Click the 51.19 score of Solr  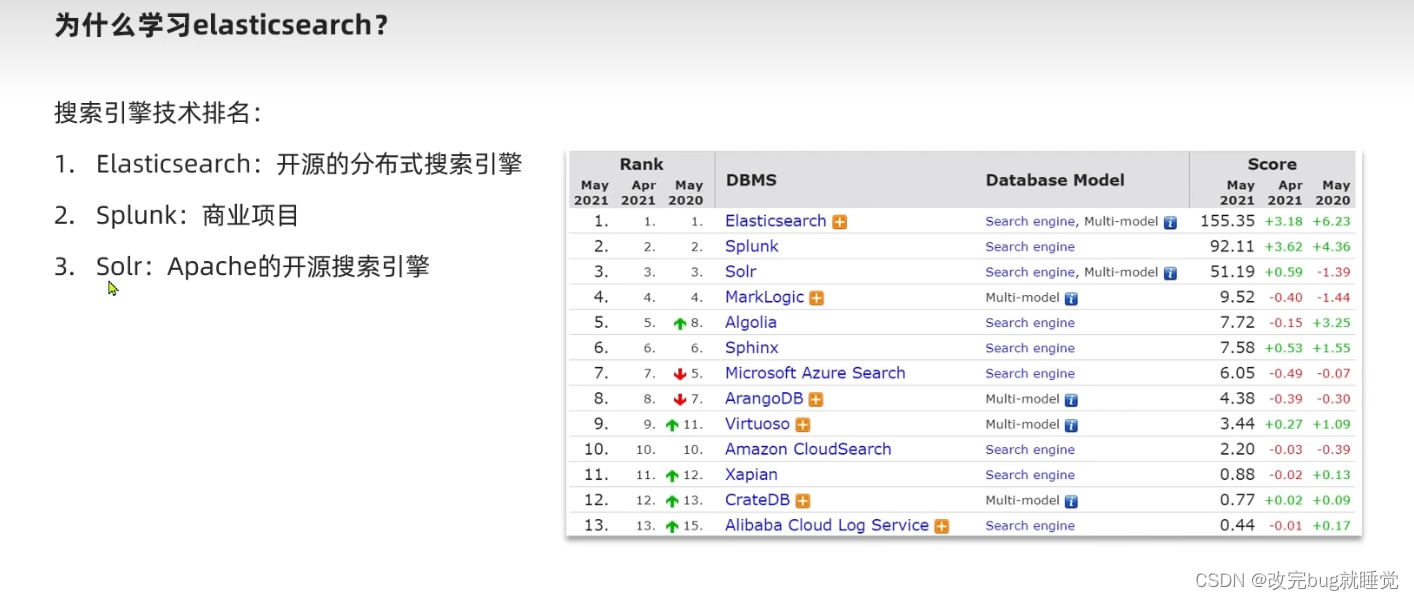pos(1232,271)
